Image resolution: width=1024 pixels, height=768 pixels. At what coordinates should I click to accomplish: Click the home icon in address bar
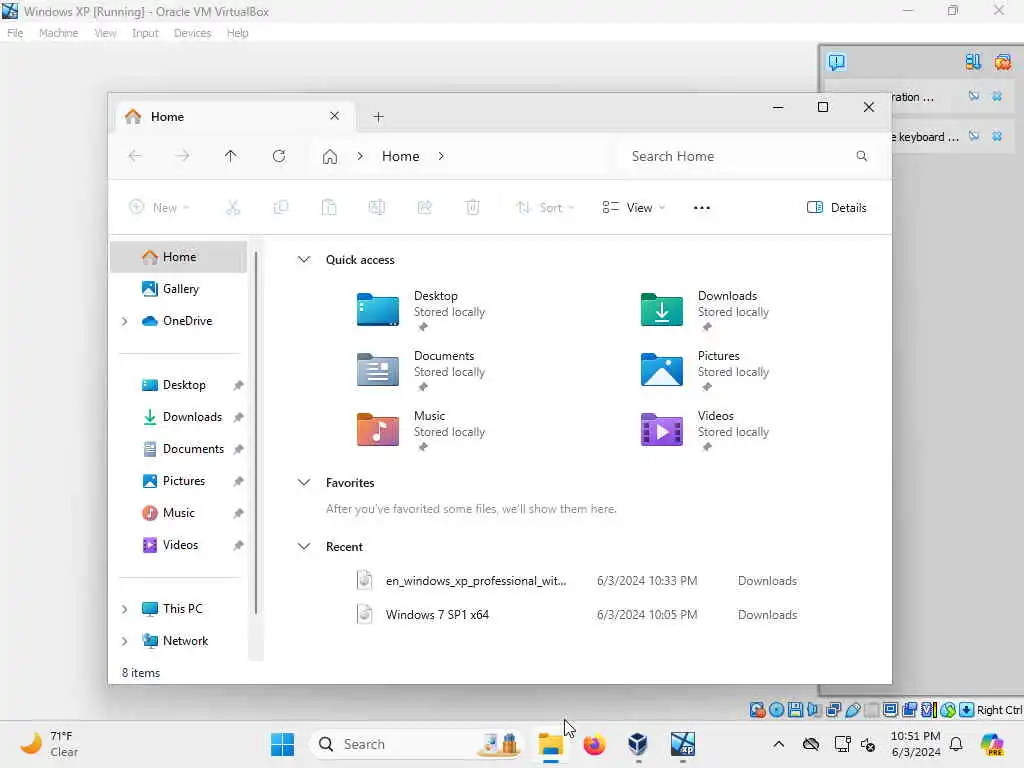coord(330,157)
